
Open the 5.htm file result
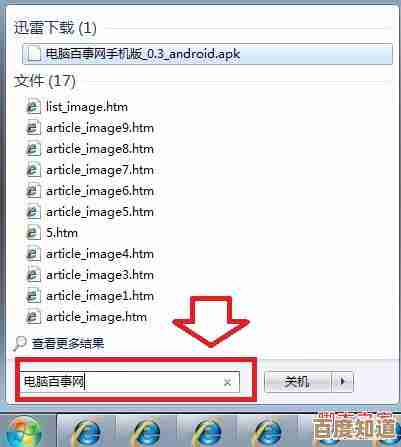point(62,233)
